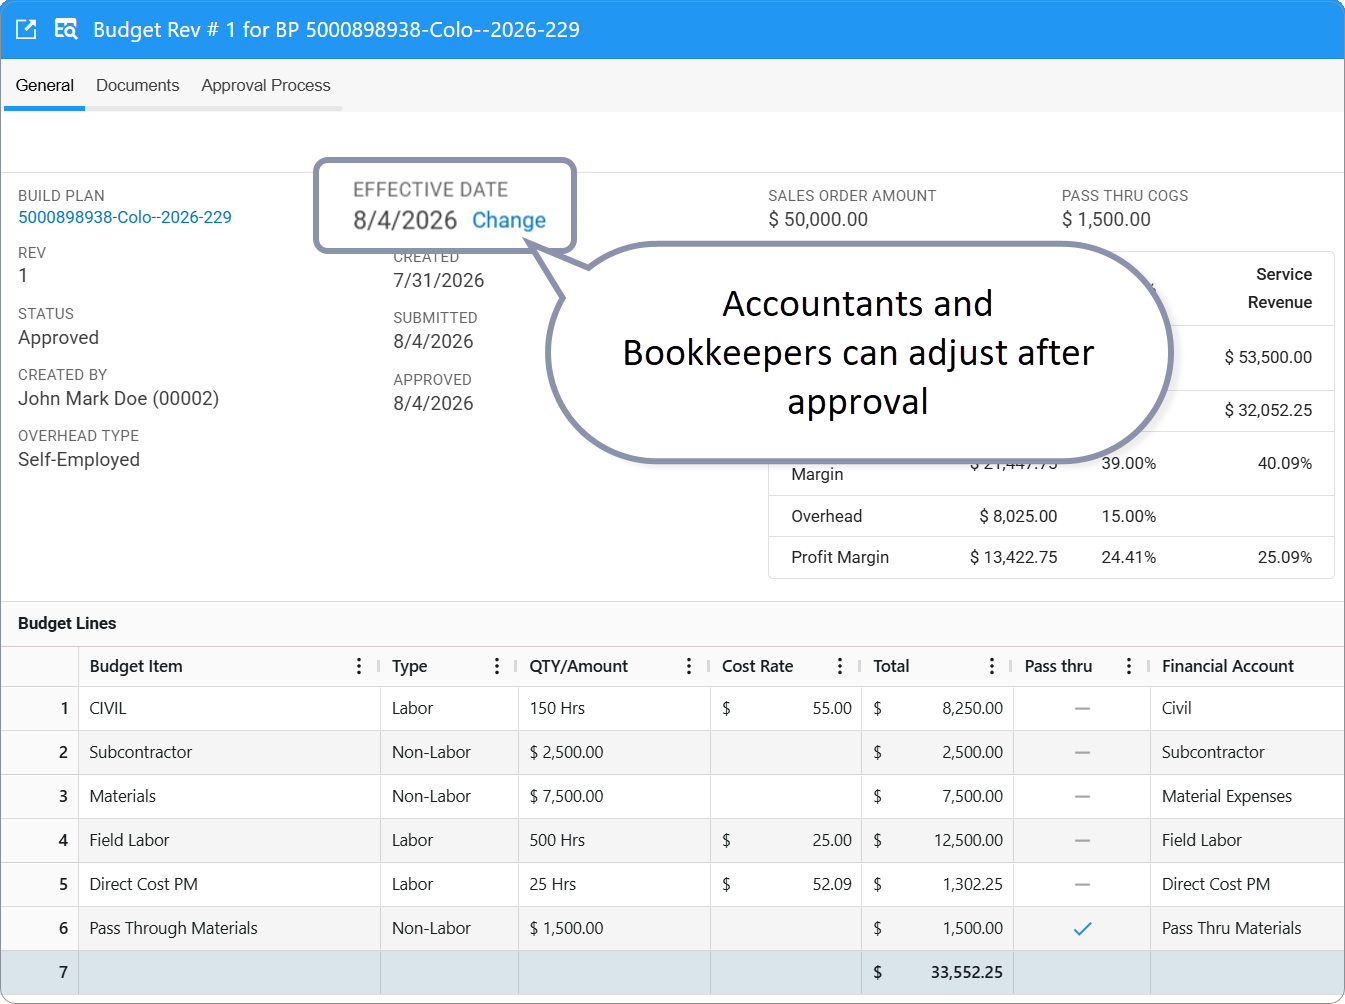Sort by QTY/Amount column header
The width and height of the screenshot is (1345, 1004).
pos(579,666)
